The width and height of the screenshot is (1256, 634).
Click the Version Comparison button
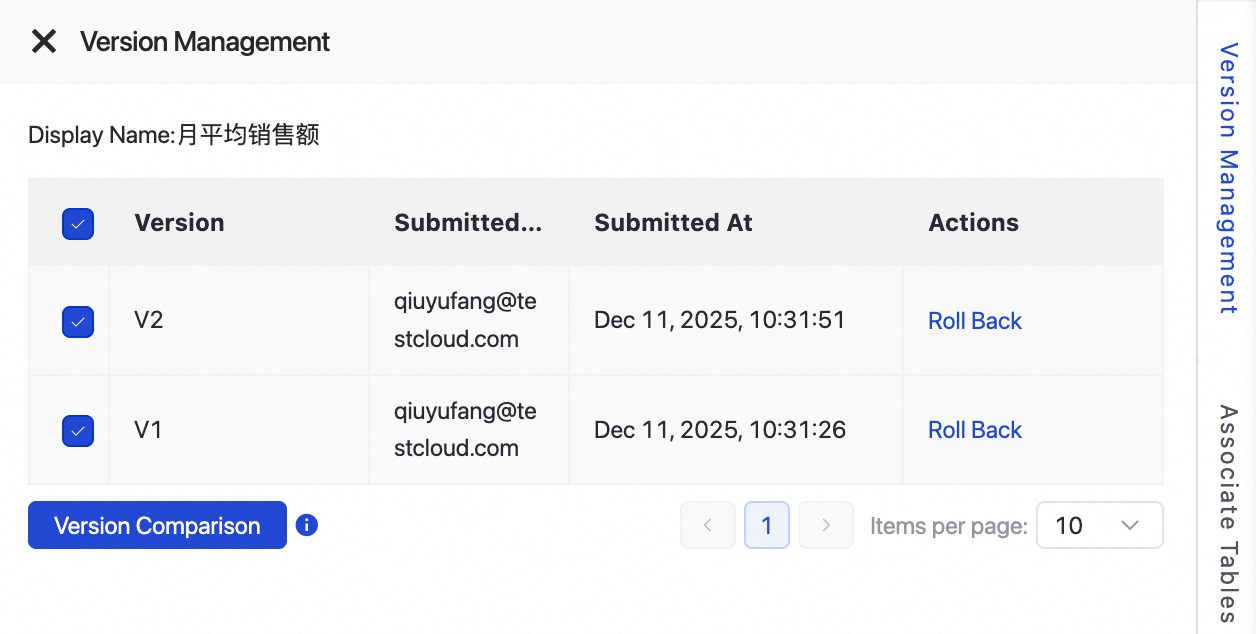click(x=157, y=525)
